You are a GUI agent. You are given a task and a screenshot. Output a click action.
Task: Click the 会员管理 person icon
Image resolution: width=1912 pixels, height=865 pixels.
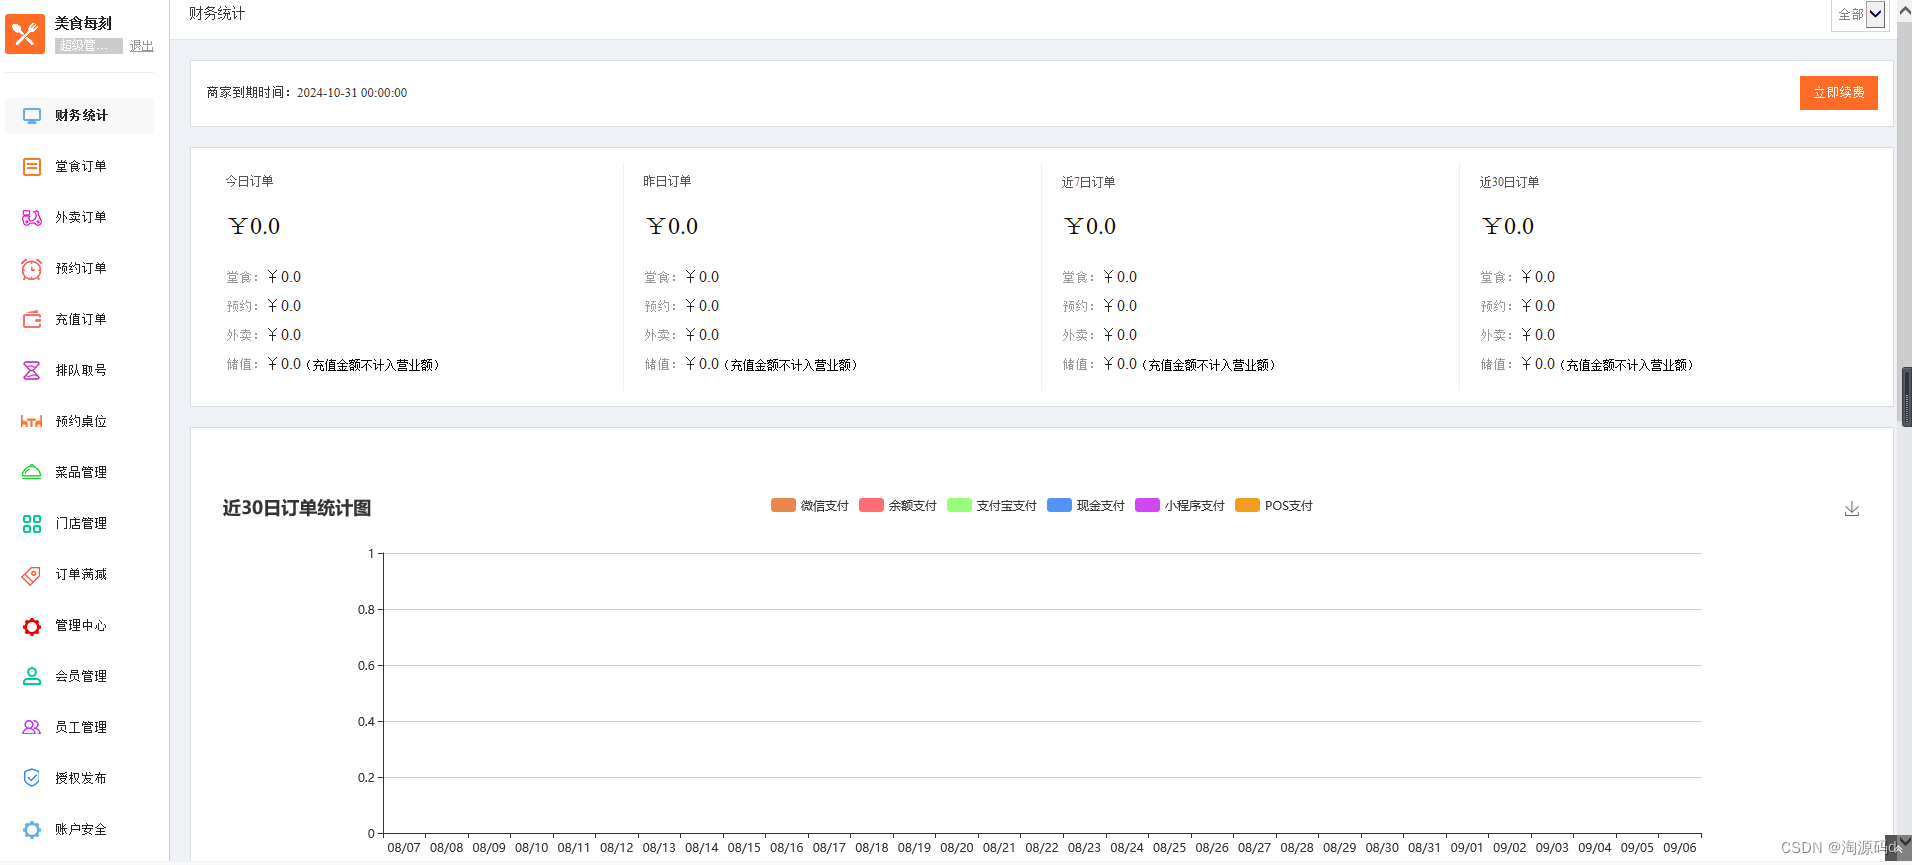coord(32,677)
